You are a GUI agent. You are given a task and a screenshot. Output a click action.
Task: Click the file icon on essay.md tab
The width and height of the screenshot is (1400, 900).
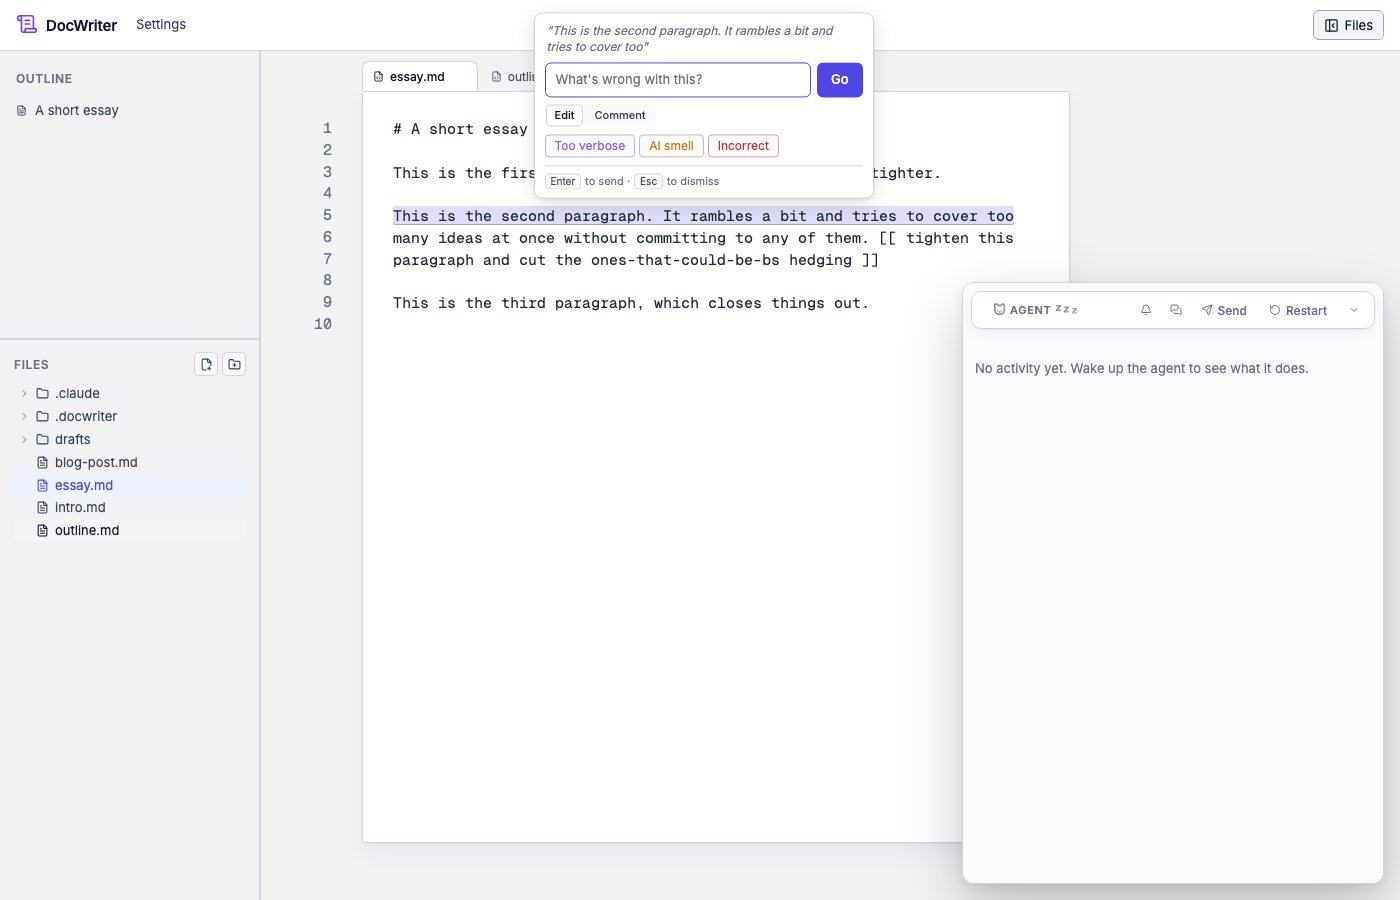coord(378,76)
